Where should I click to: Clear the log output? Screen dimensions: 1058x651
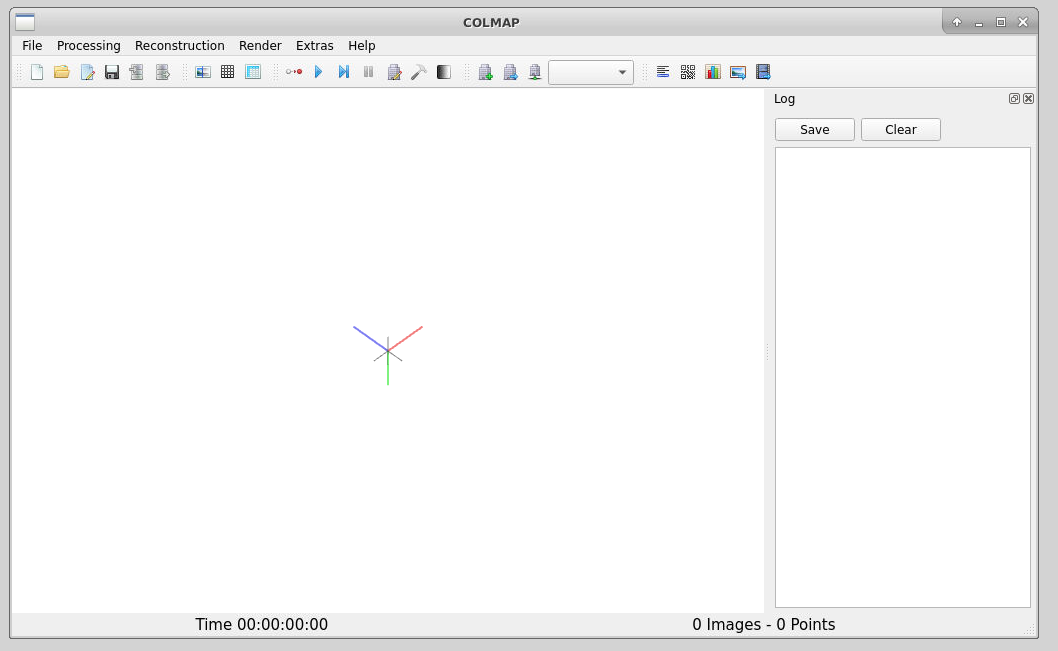pos(900,129)
